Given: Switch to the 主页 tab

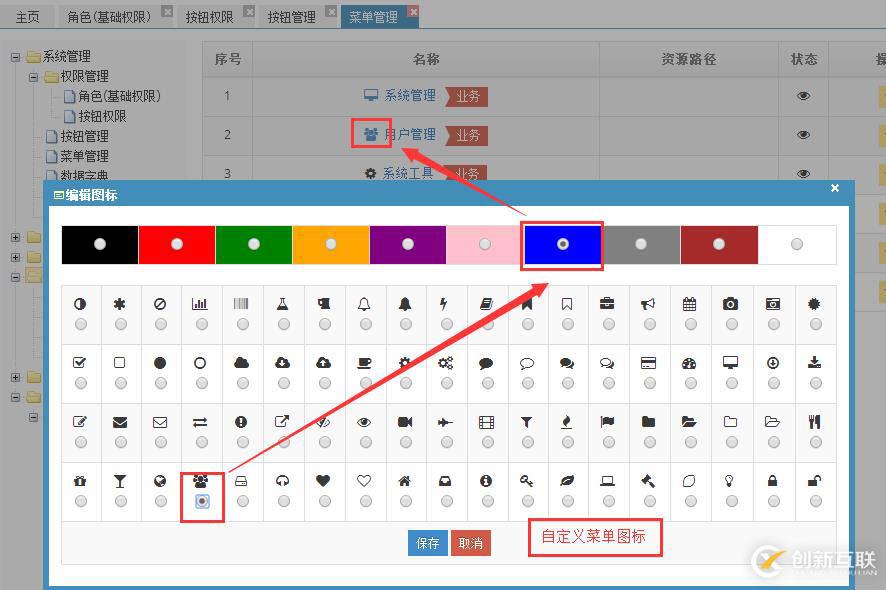Looking at the screenshot, I should click(x=28, y=18).
